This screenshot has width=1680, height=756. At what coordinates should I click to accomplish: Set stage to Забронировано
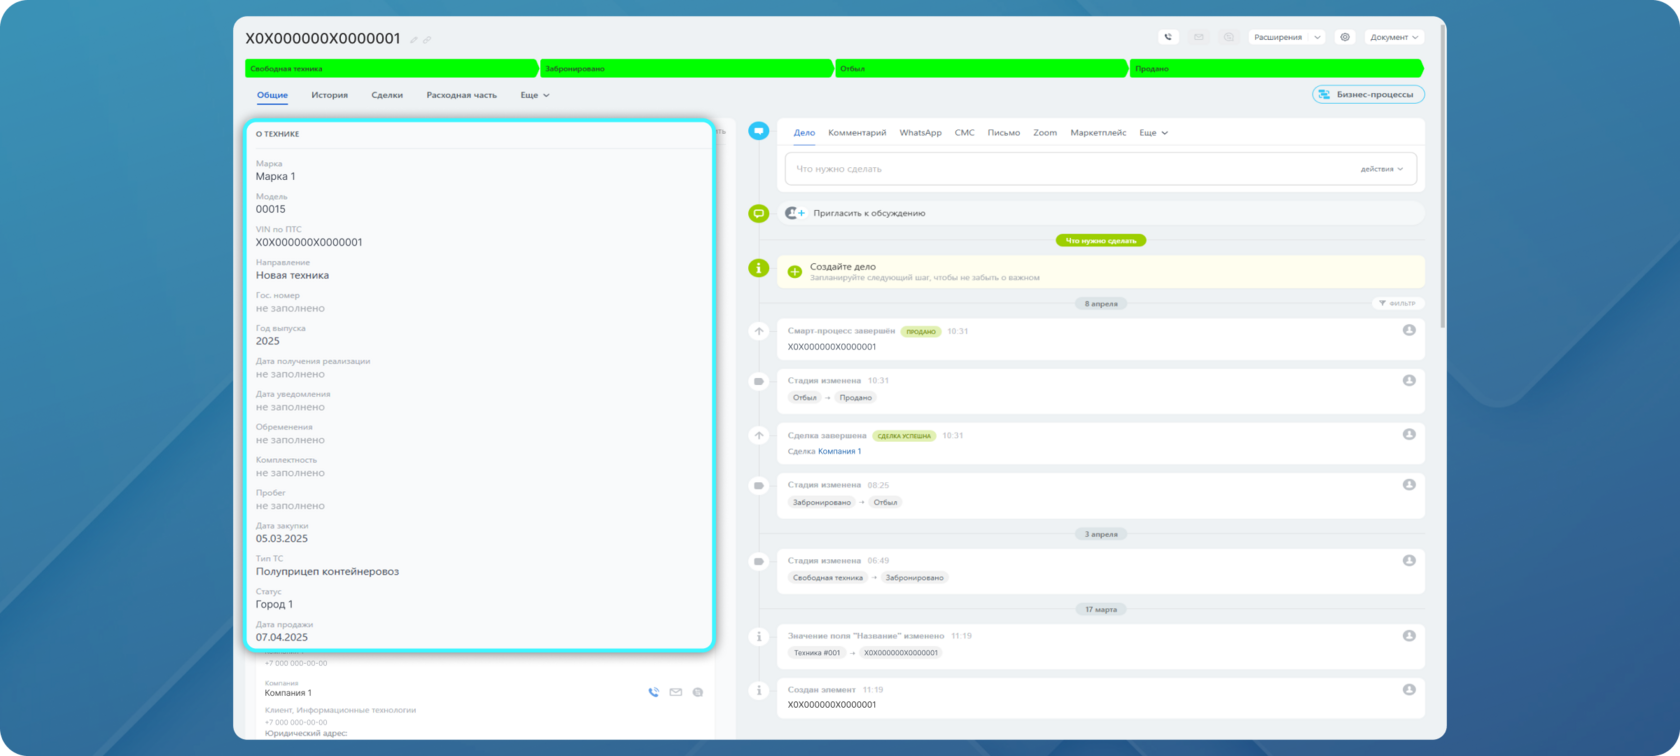pyautogui.click(x=686, y=68)
